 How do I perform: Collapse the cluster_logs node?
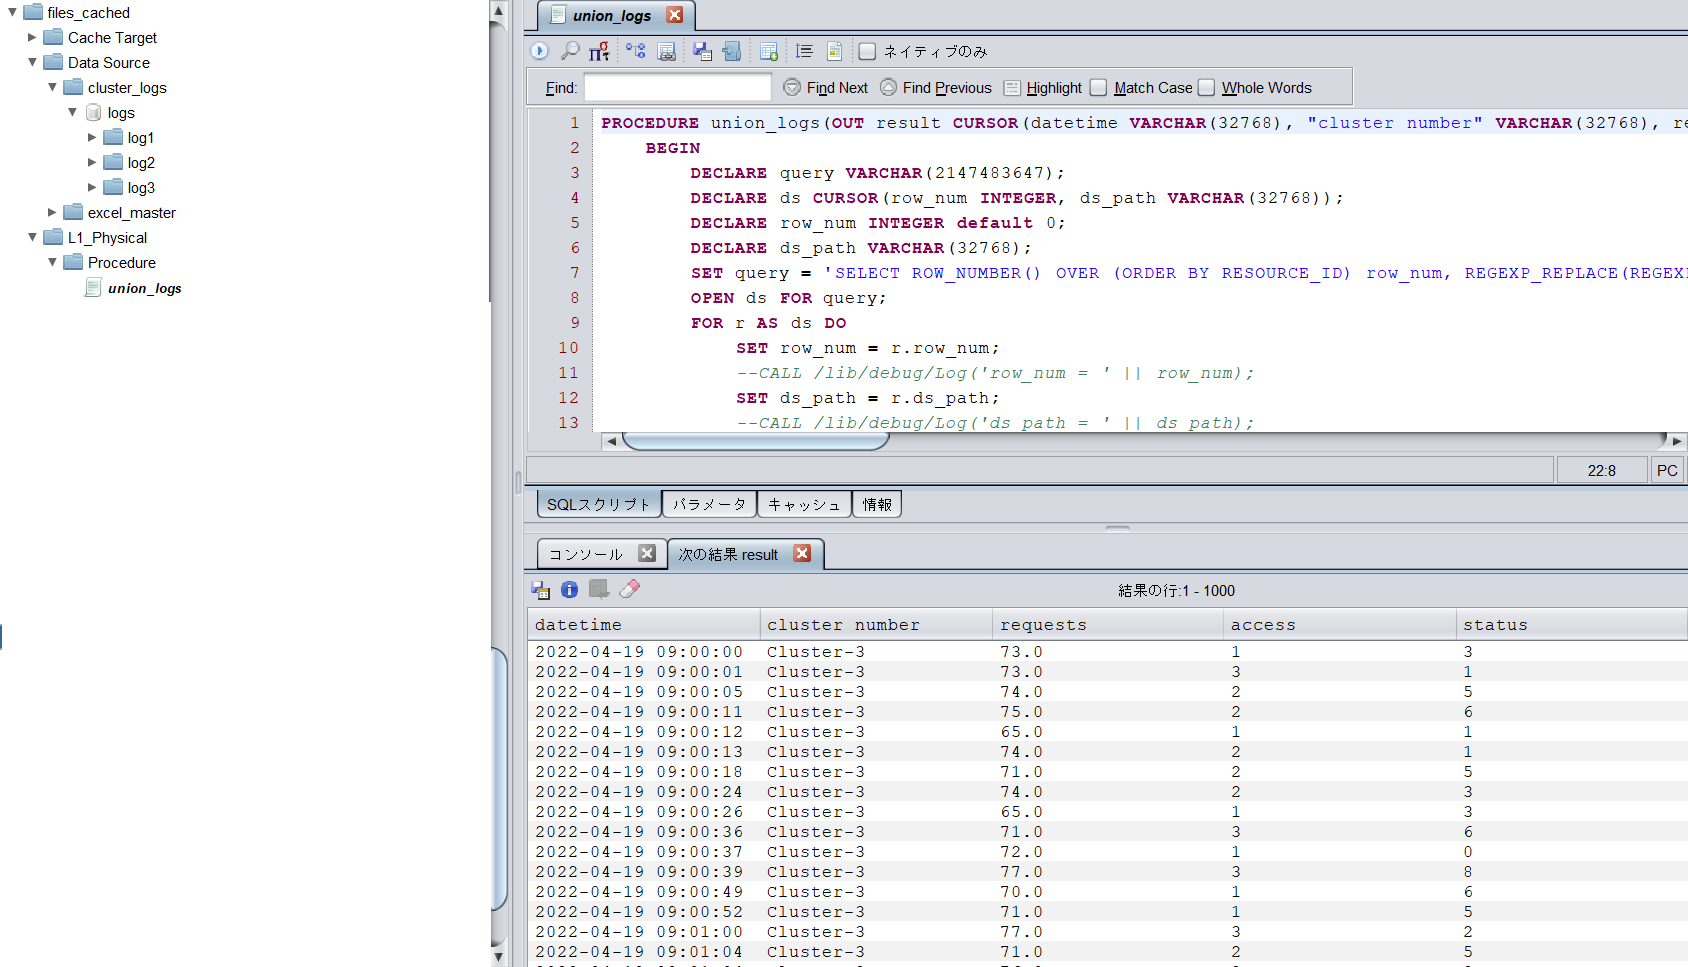coord(52,87)
